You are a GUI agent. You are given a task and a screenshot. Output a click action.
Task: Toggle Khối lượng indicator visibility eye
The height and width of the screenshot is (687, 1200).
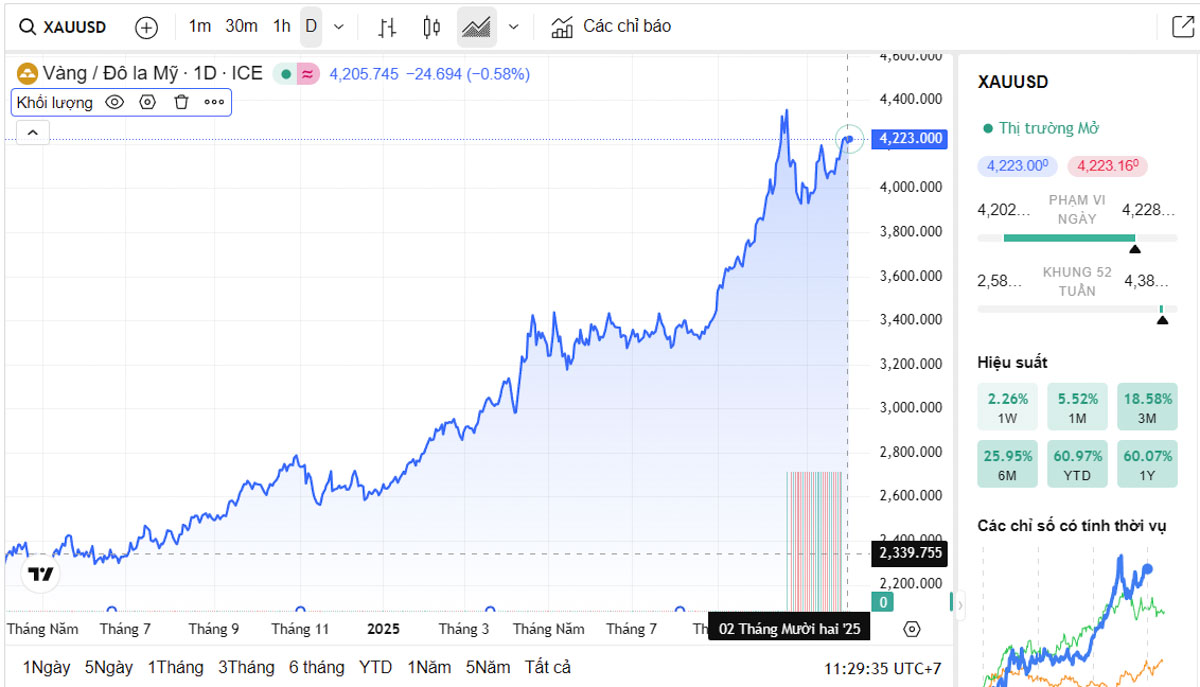[115, 102]
